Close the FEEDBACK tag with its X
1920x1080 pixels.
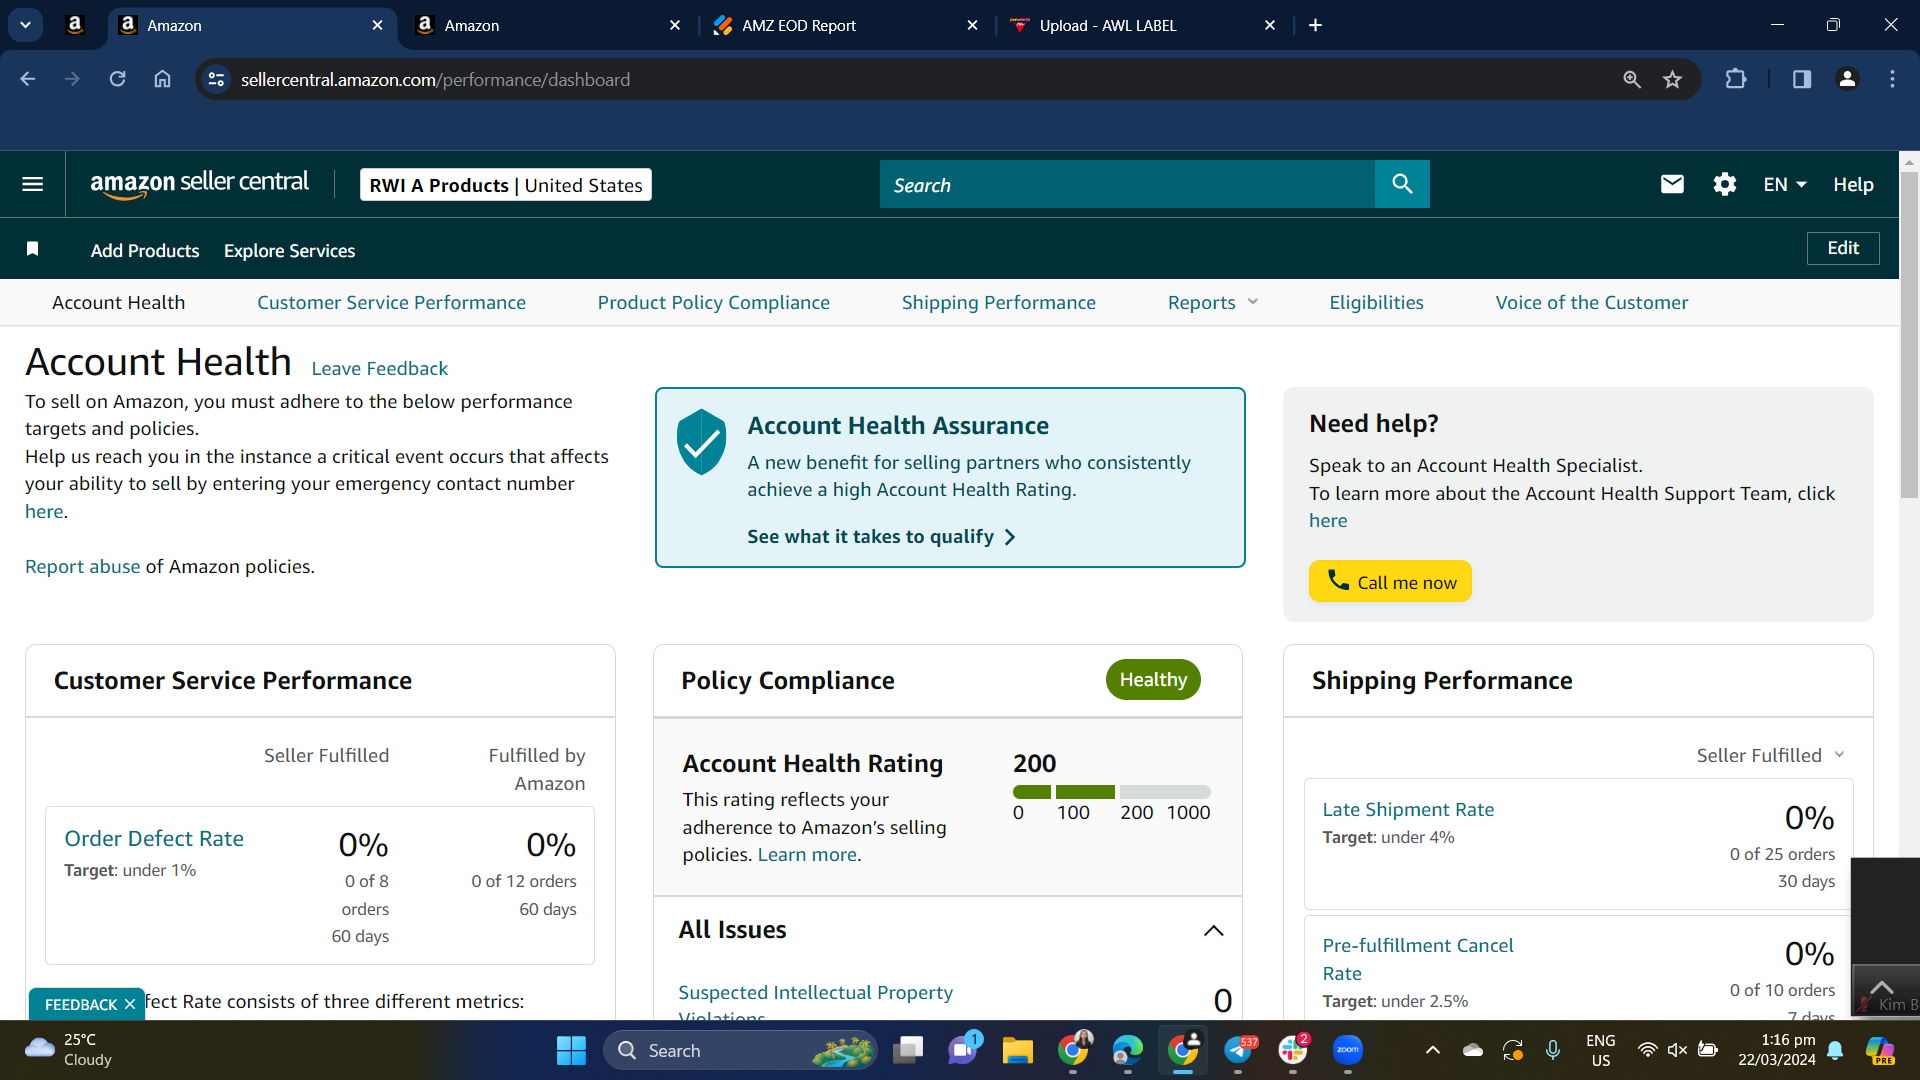coord(130,1004)
